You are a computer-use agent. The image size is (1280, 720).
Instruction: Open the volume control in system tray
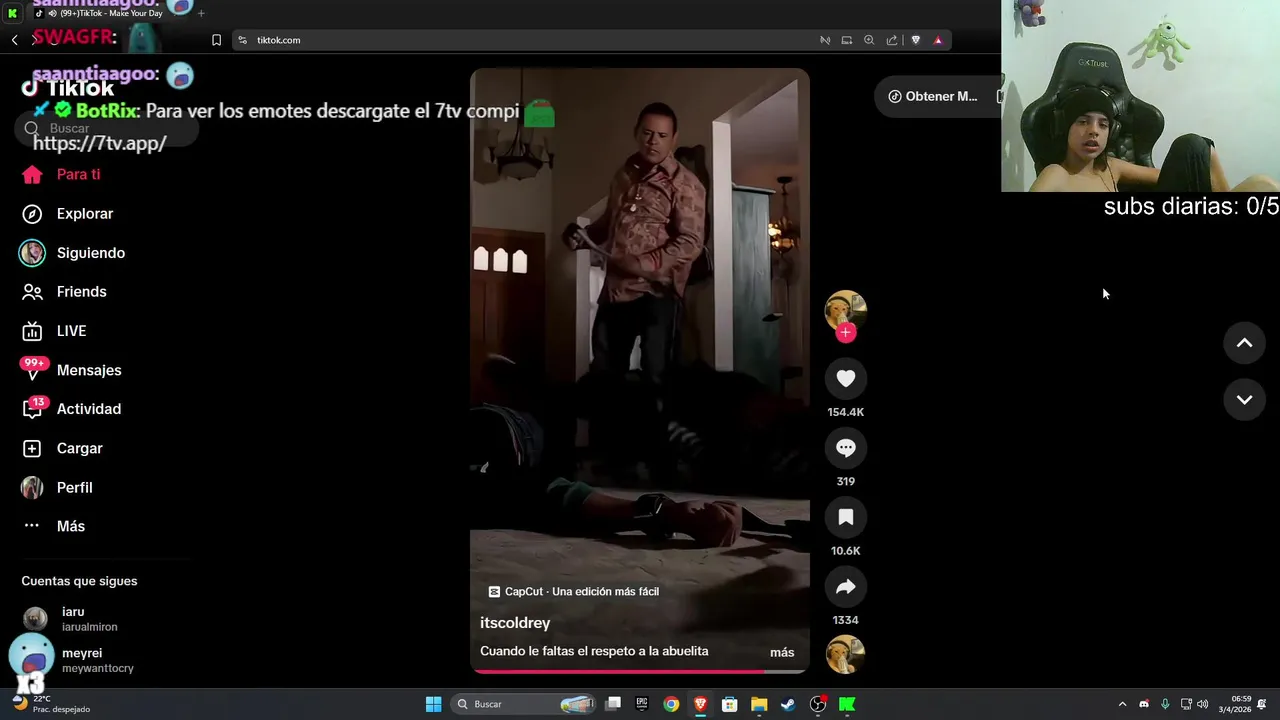[1202, 704]
